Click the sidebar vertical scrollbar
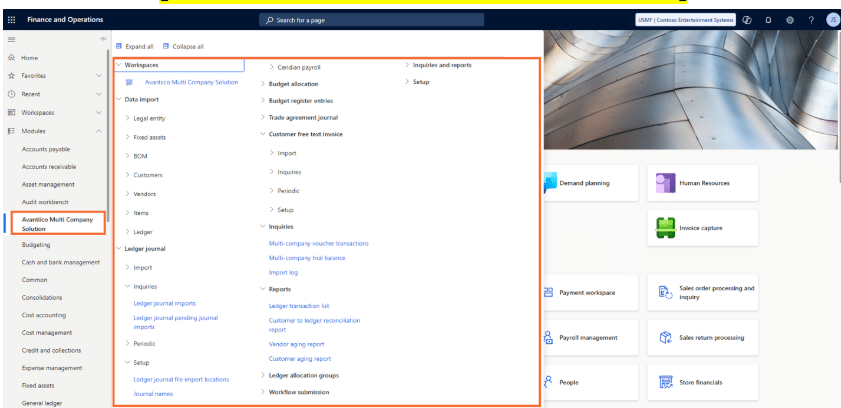This screenshot has height=408, width=841. 108,134
